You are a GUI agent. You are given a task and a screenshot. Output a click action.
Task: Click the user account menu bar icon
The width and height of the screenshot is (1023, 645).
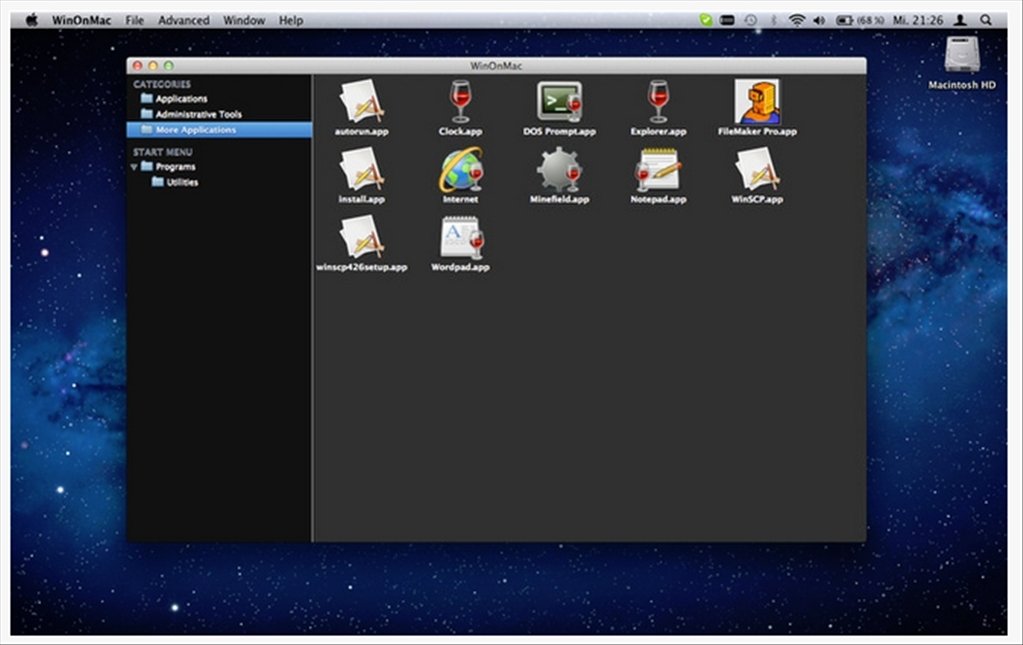[x=960, y=20]
